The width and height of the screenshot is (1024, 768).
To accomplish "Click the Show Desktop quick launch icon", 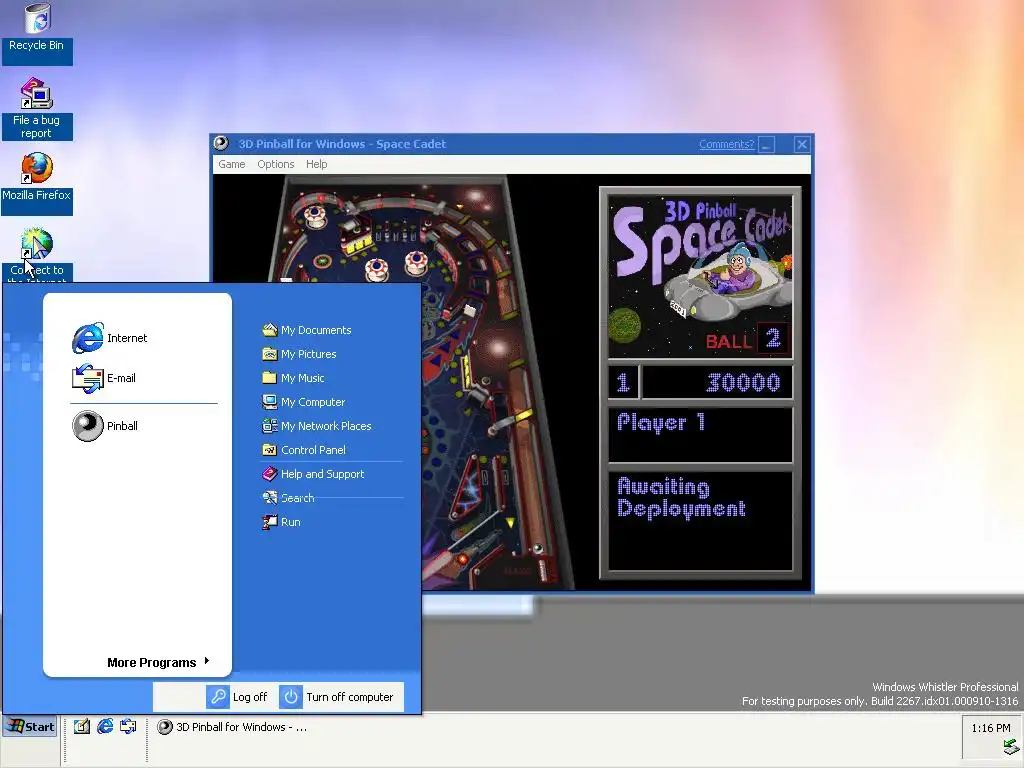I will point(82,726).
